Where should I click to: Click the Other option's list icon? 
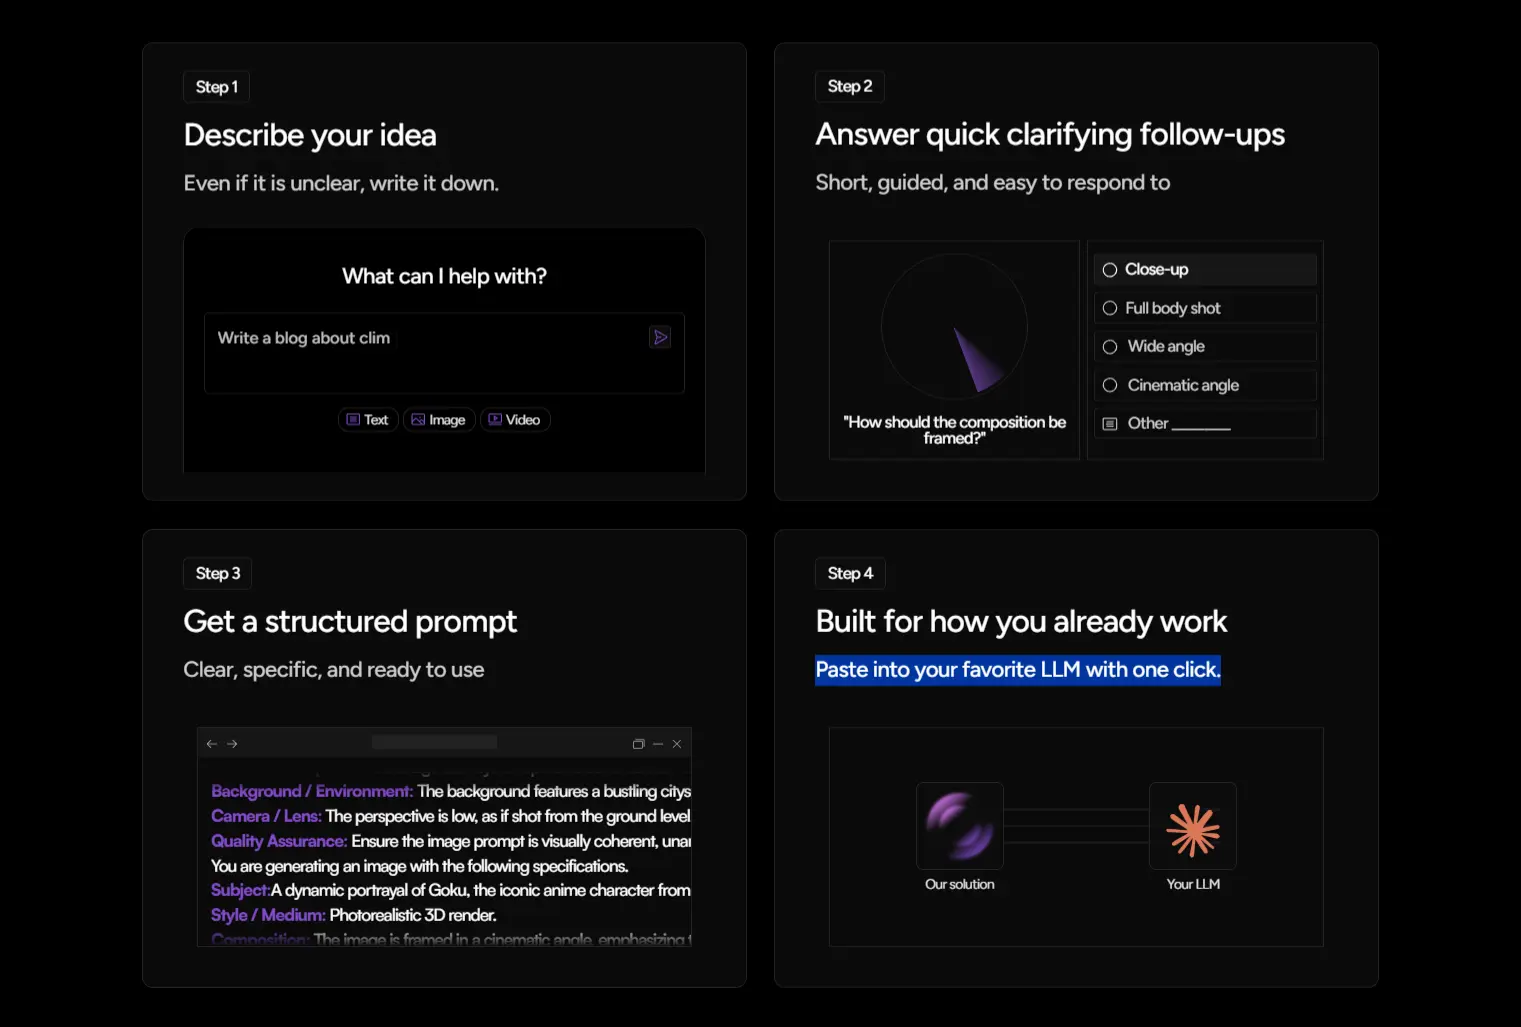click(x=1110, y=424)
